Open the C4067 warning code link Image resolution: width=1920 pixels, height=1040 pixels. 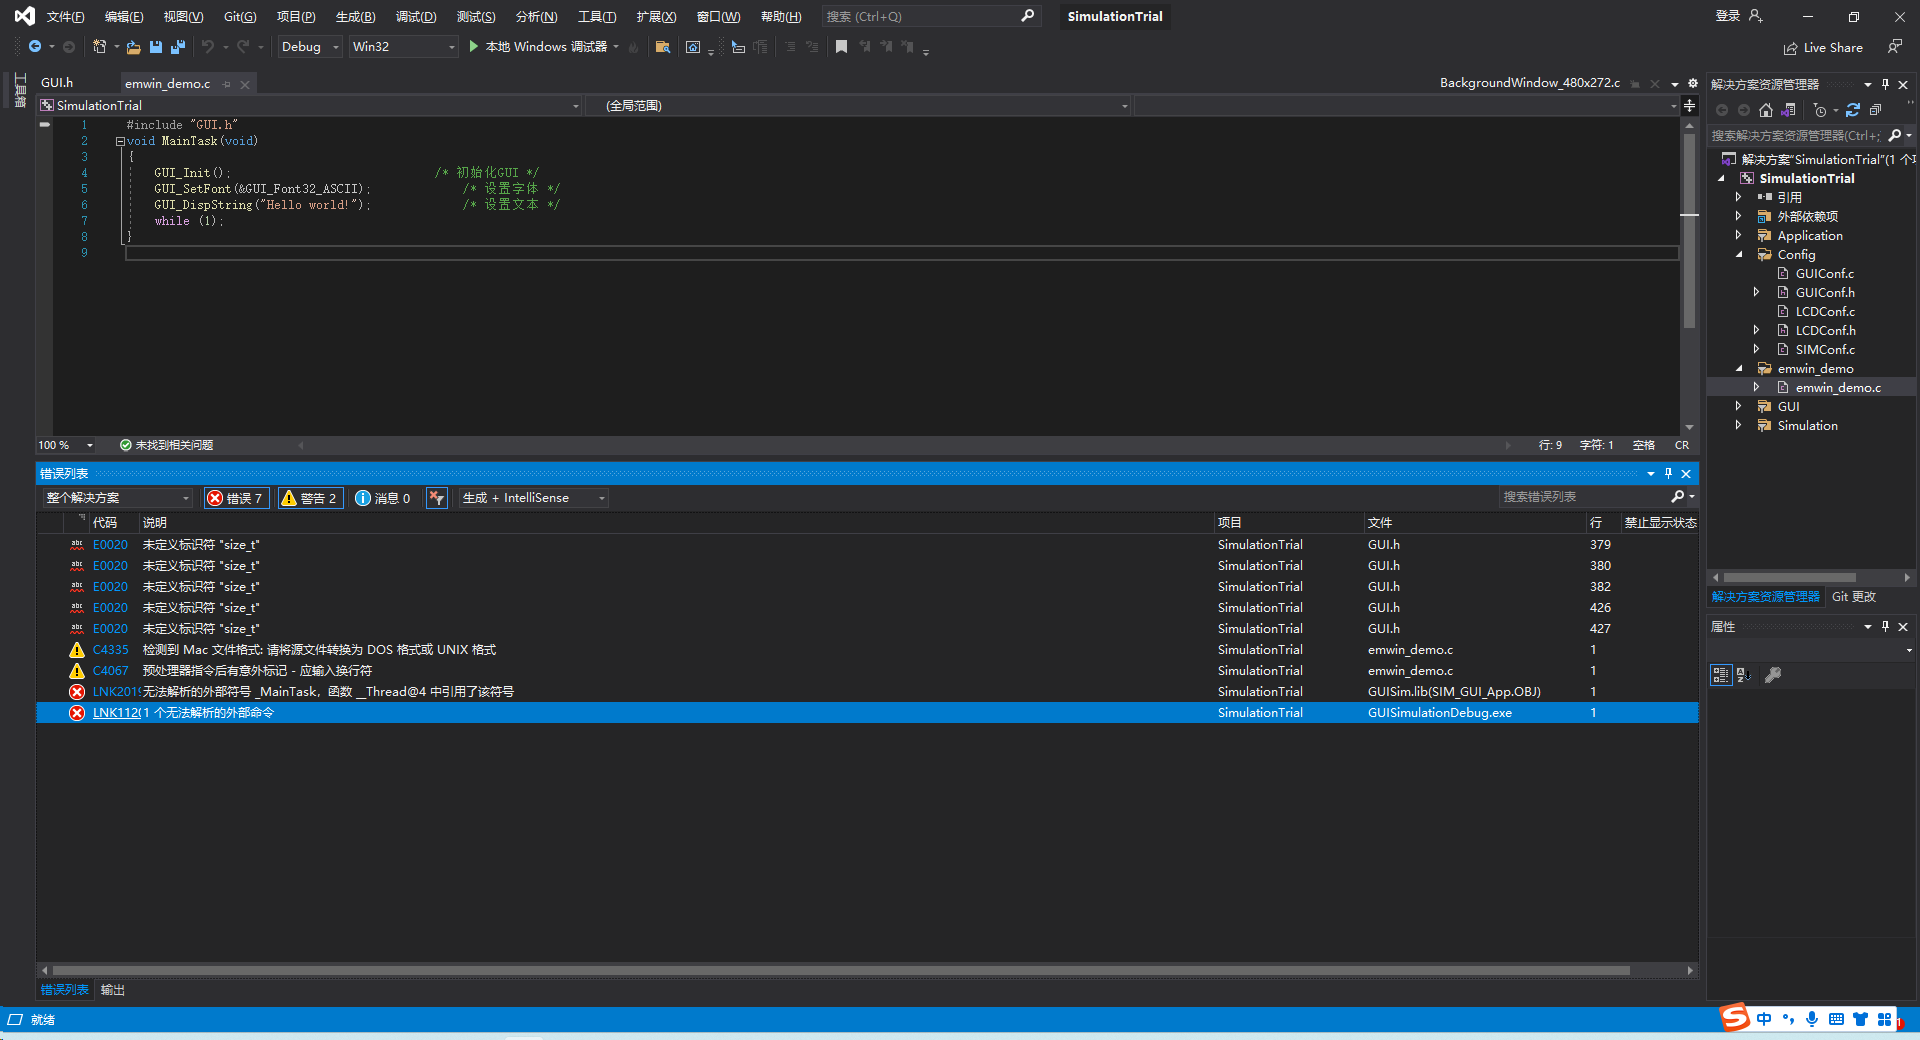[x=110, y=671]
